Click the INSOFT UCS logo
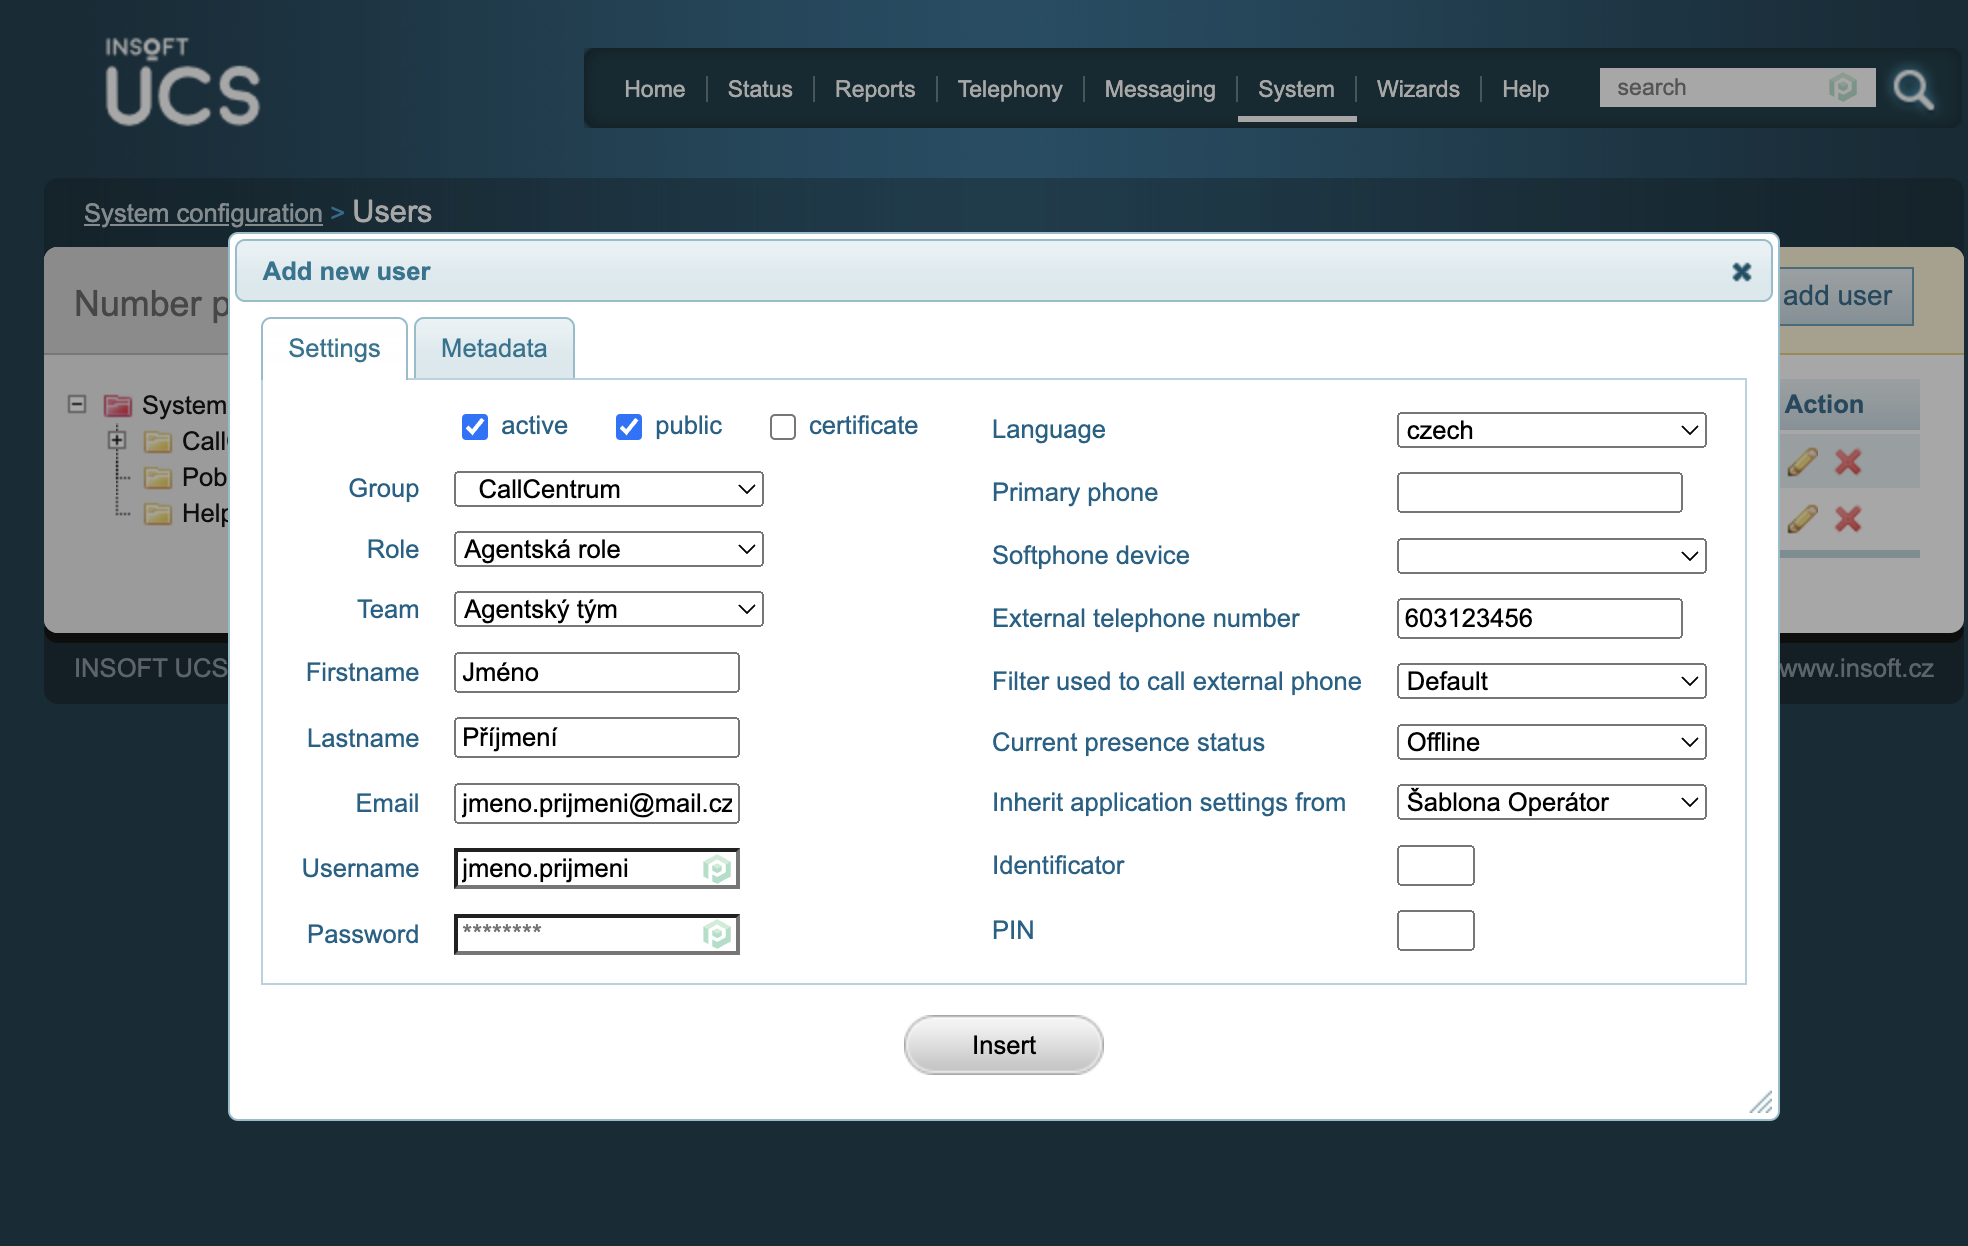Image resolution: width=1968 pixels, height=1246 pixels. click(x=182, y=82)
